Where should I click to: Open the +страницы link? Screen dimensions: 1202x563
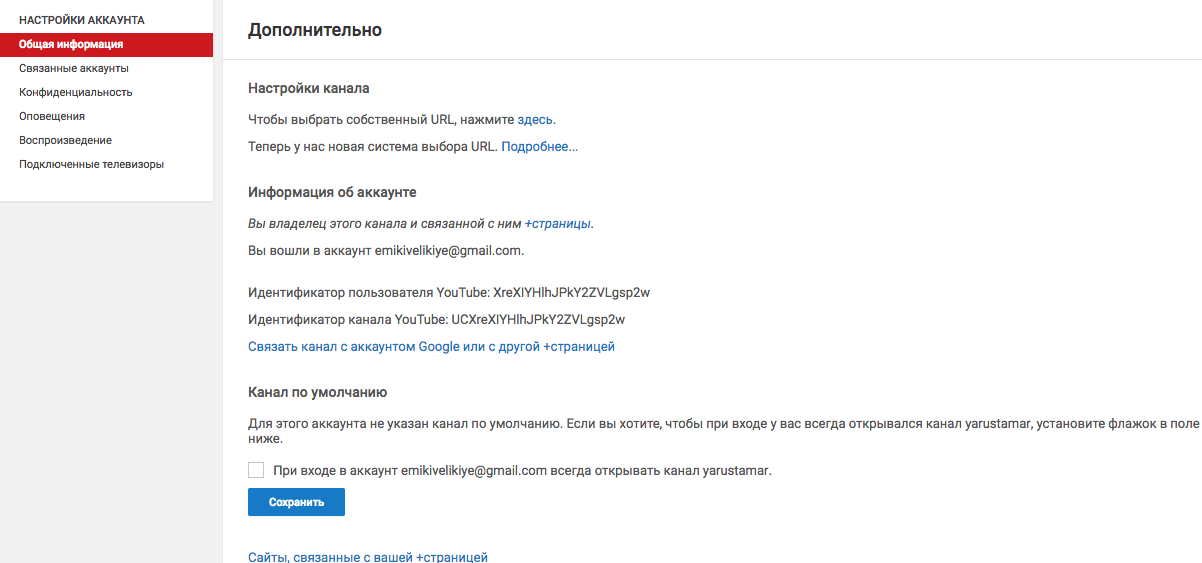pyautogui.click(x=558, y=223)
